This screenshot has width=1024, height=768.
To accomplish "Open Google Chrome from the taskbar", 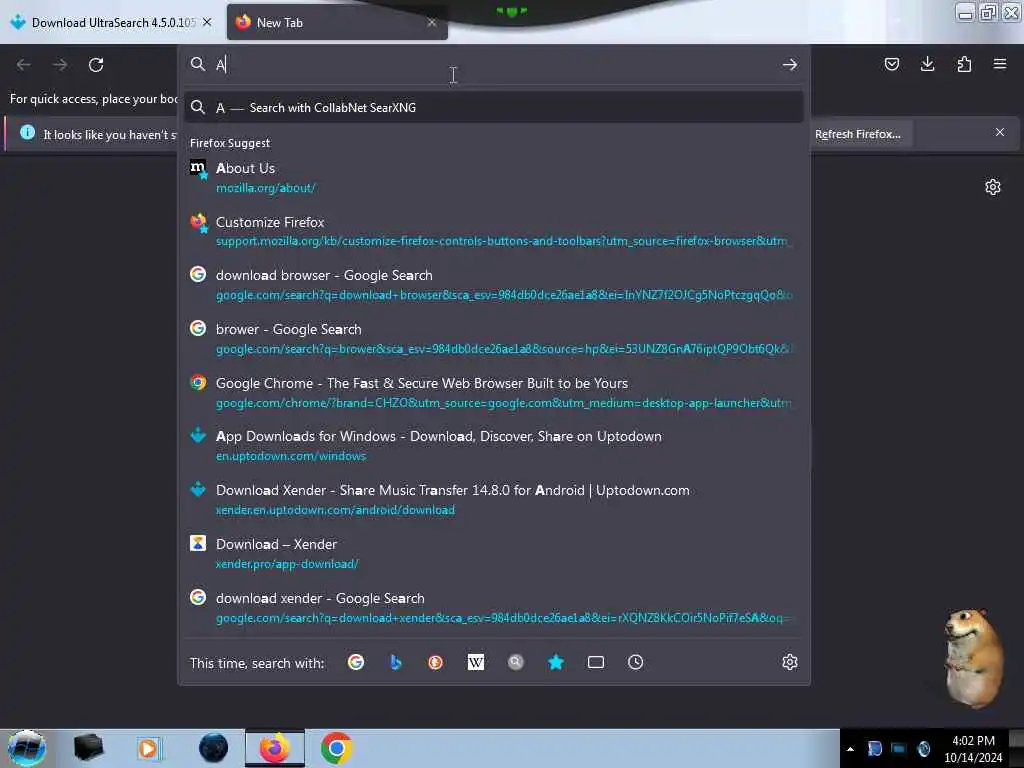I will tap(337, 748).
